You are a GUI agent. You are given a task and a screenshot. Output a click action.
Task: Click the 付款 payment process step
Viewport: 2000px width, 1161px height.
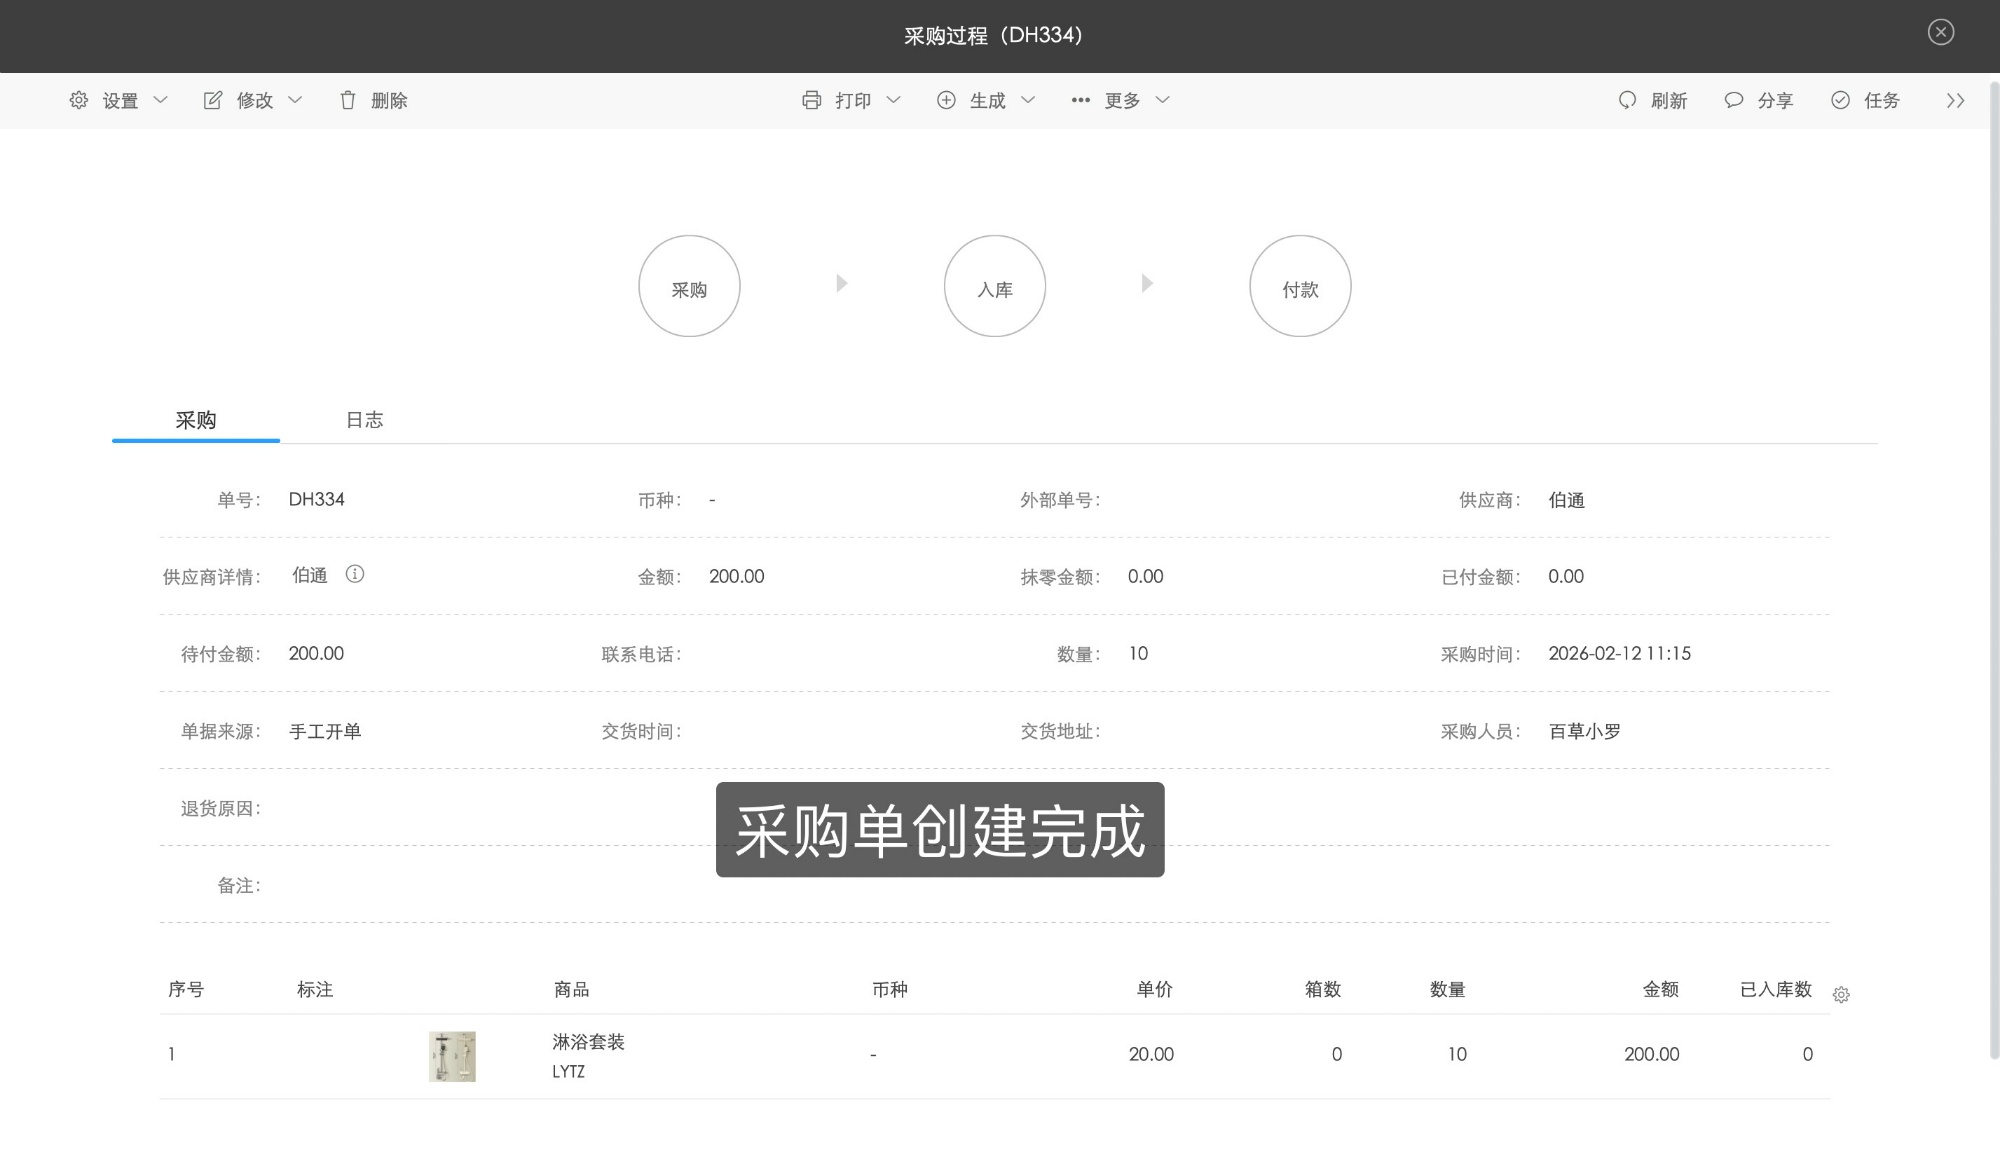tap(1300, 285)
